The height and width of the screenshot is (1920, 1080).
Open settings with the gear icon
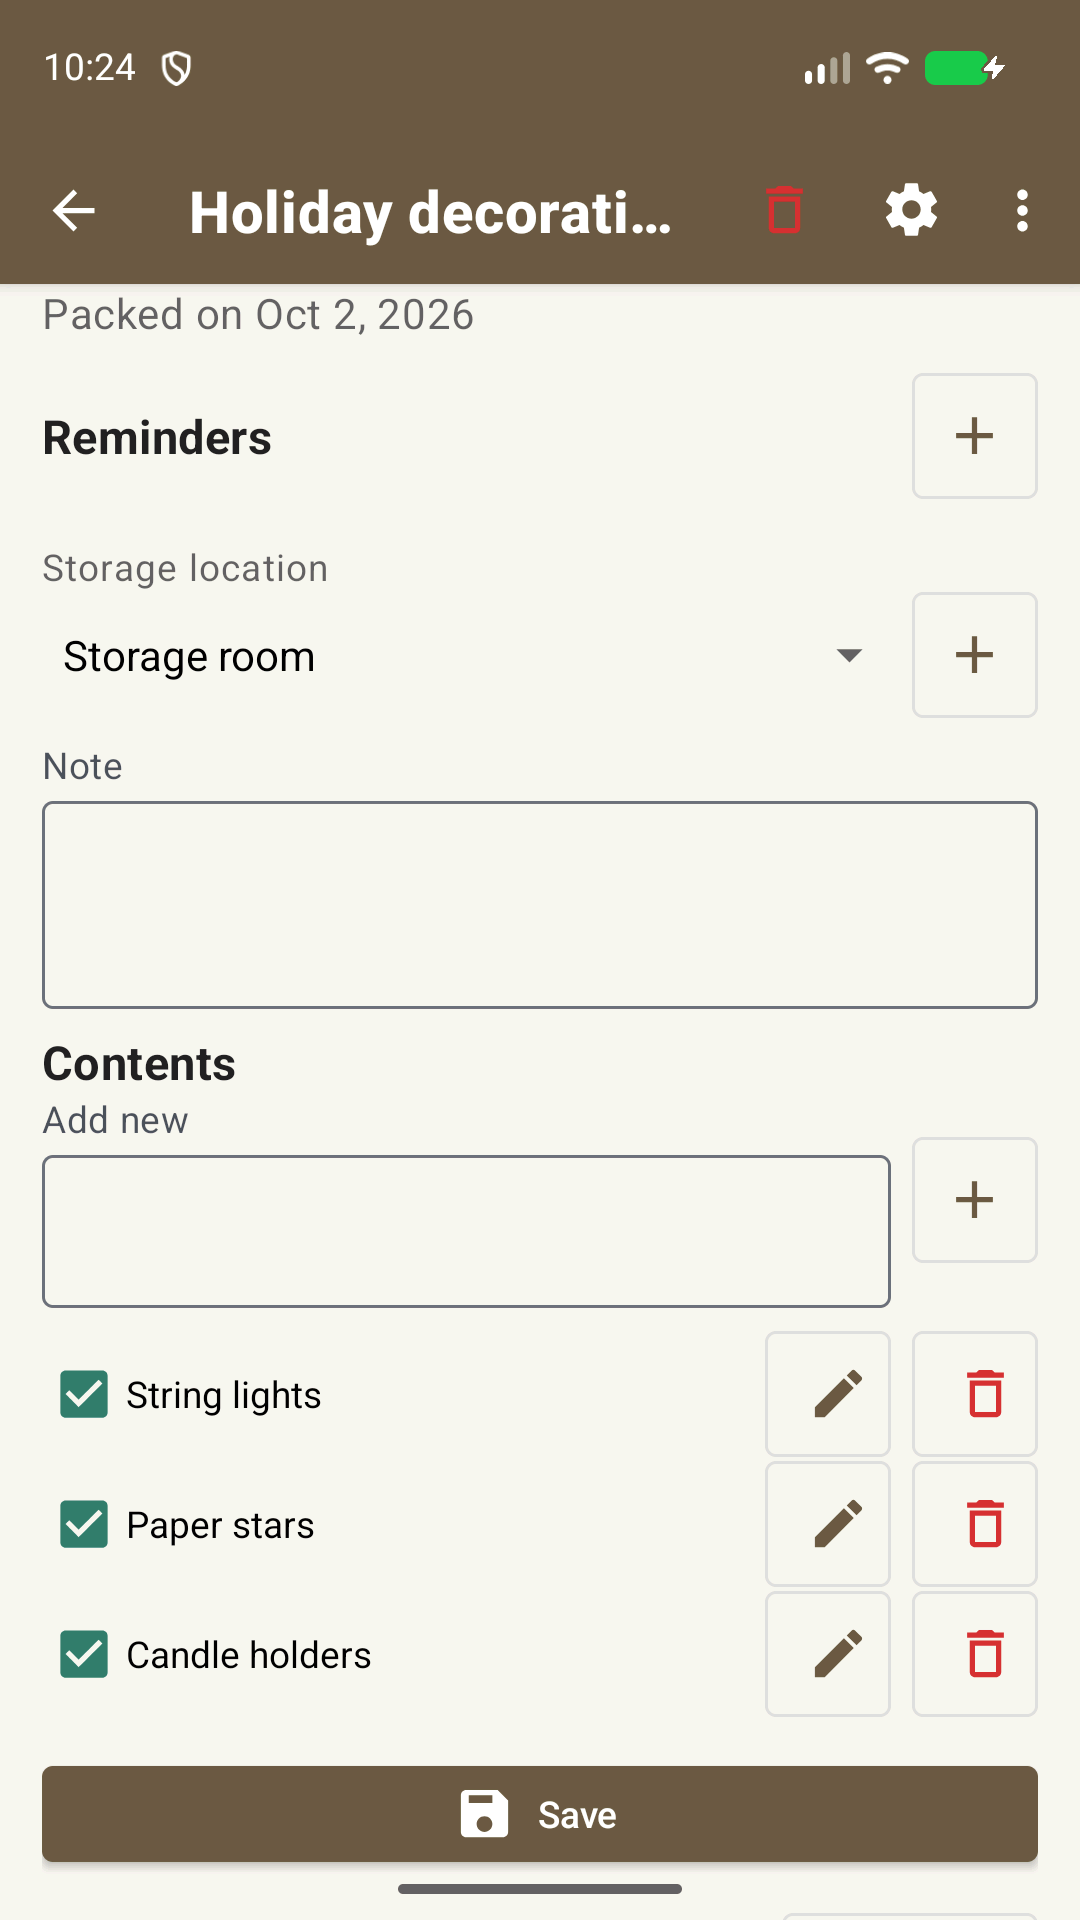[911, 211]
